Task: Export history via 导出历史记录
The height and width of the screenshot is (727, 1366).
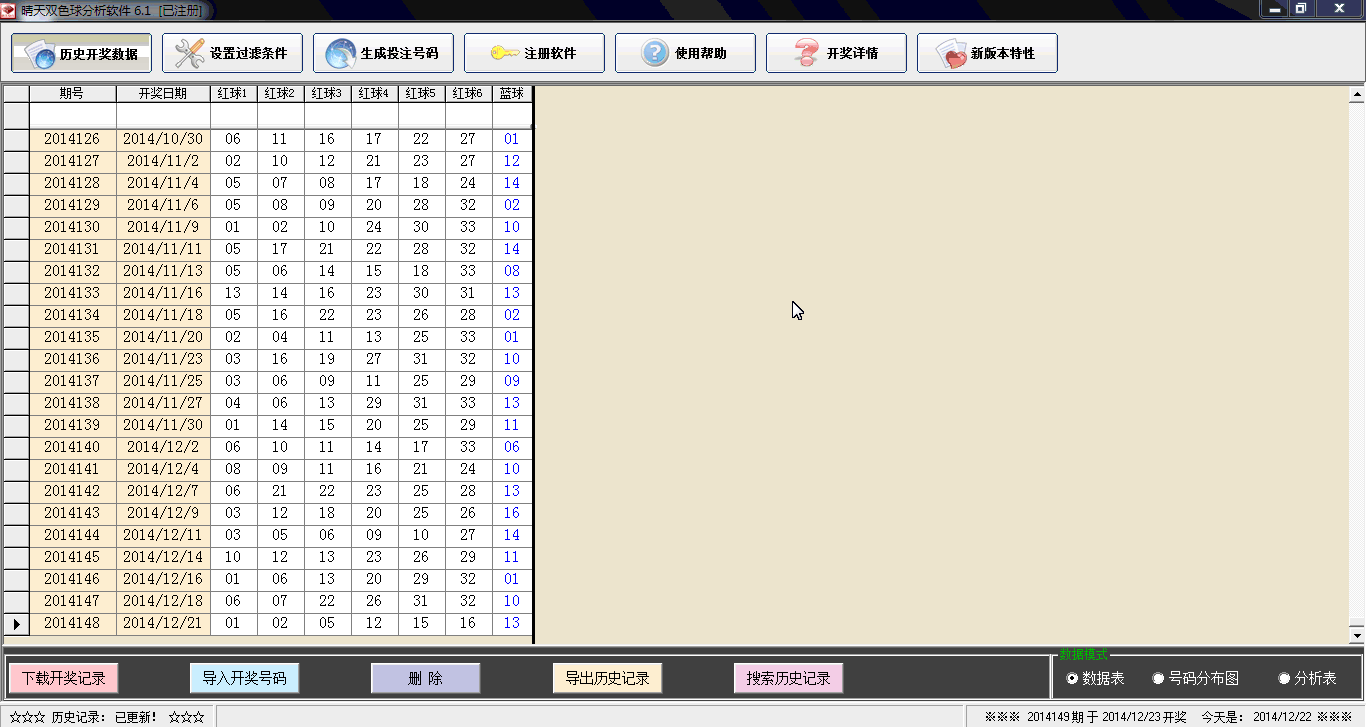Action: pyautogui.click(x=606, y=677)
